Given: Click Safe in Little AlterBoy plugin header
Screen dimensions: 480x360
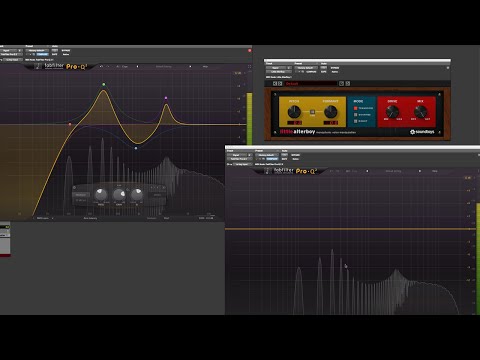Looking at the screenshot, I should 323,72.
